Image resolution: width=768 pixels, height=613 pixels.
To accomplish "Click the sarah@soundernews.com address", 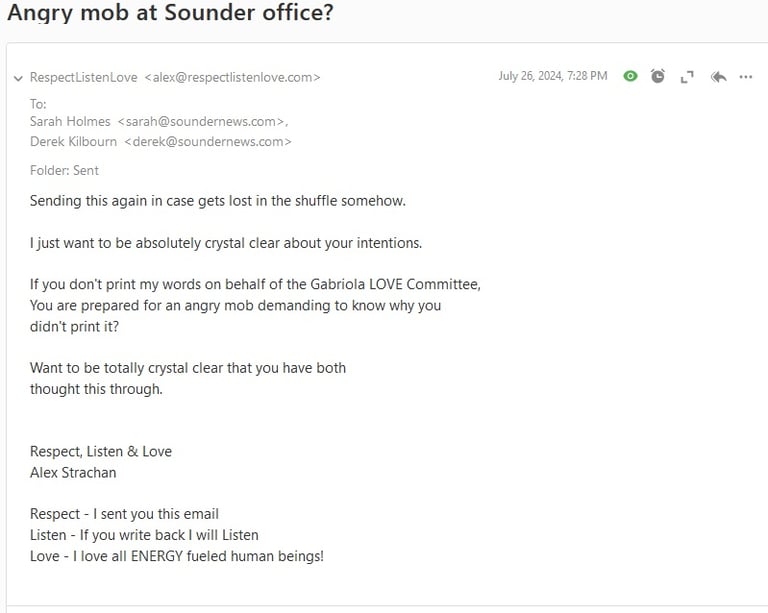I will click(202, 121).
